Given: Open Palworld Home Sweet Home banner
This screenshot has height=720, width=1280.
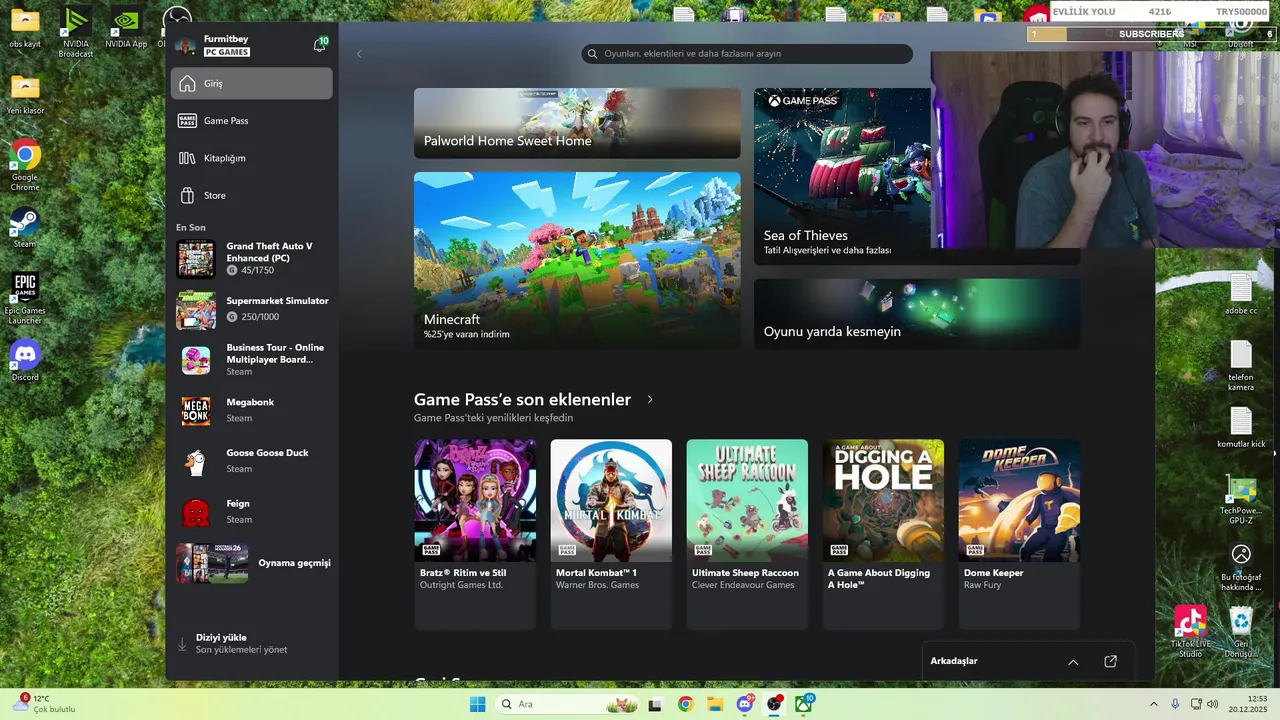Looking at the screenshot, I should point(577,123).
